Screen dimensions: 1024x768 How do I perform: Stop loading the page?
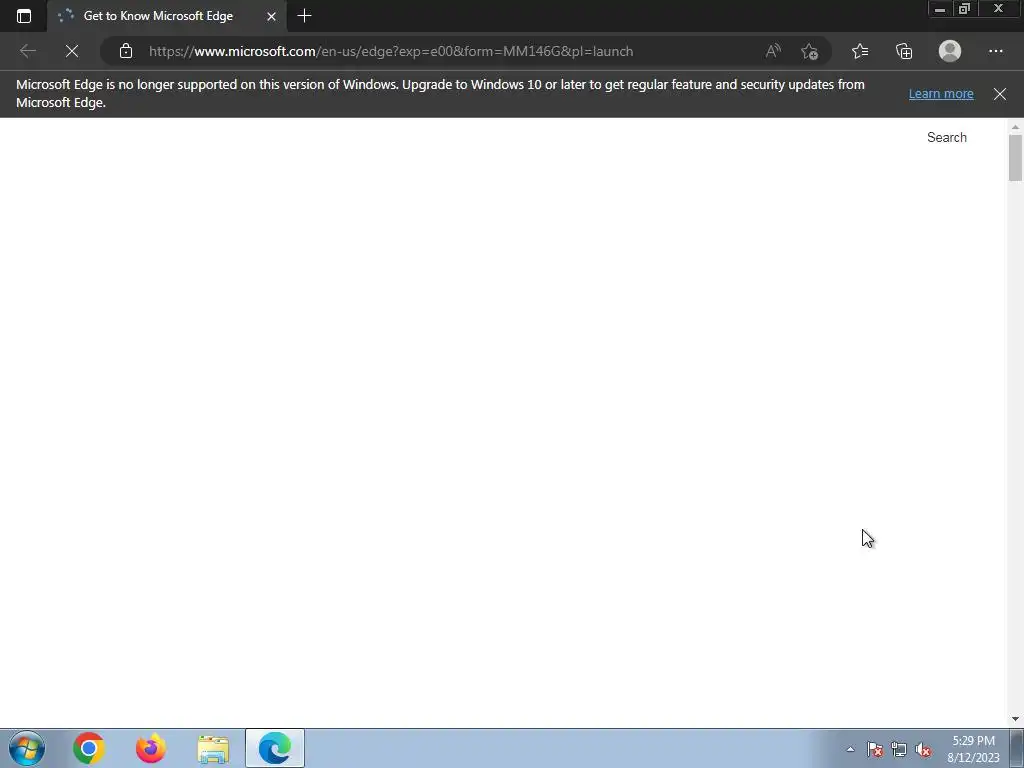[72, 51]
